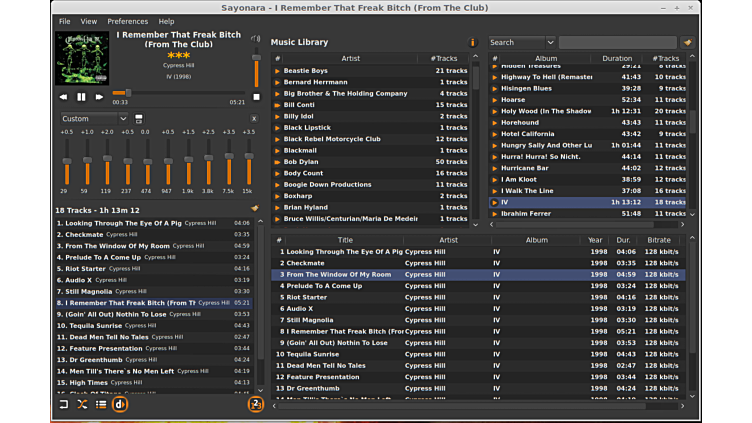
Task: Close the equalizer panel
Action: (x=253, y=119)
